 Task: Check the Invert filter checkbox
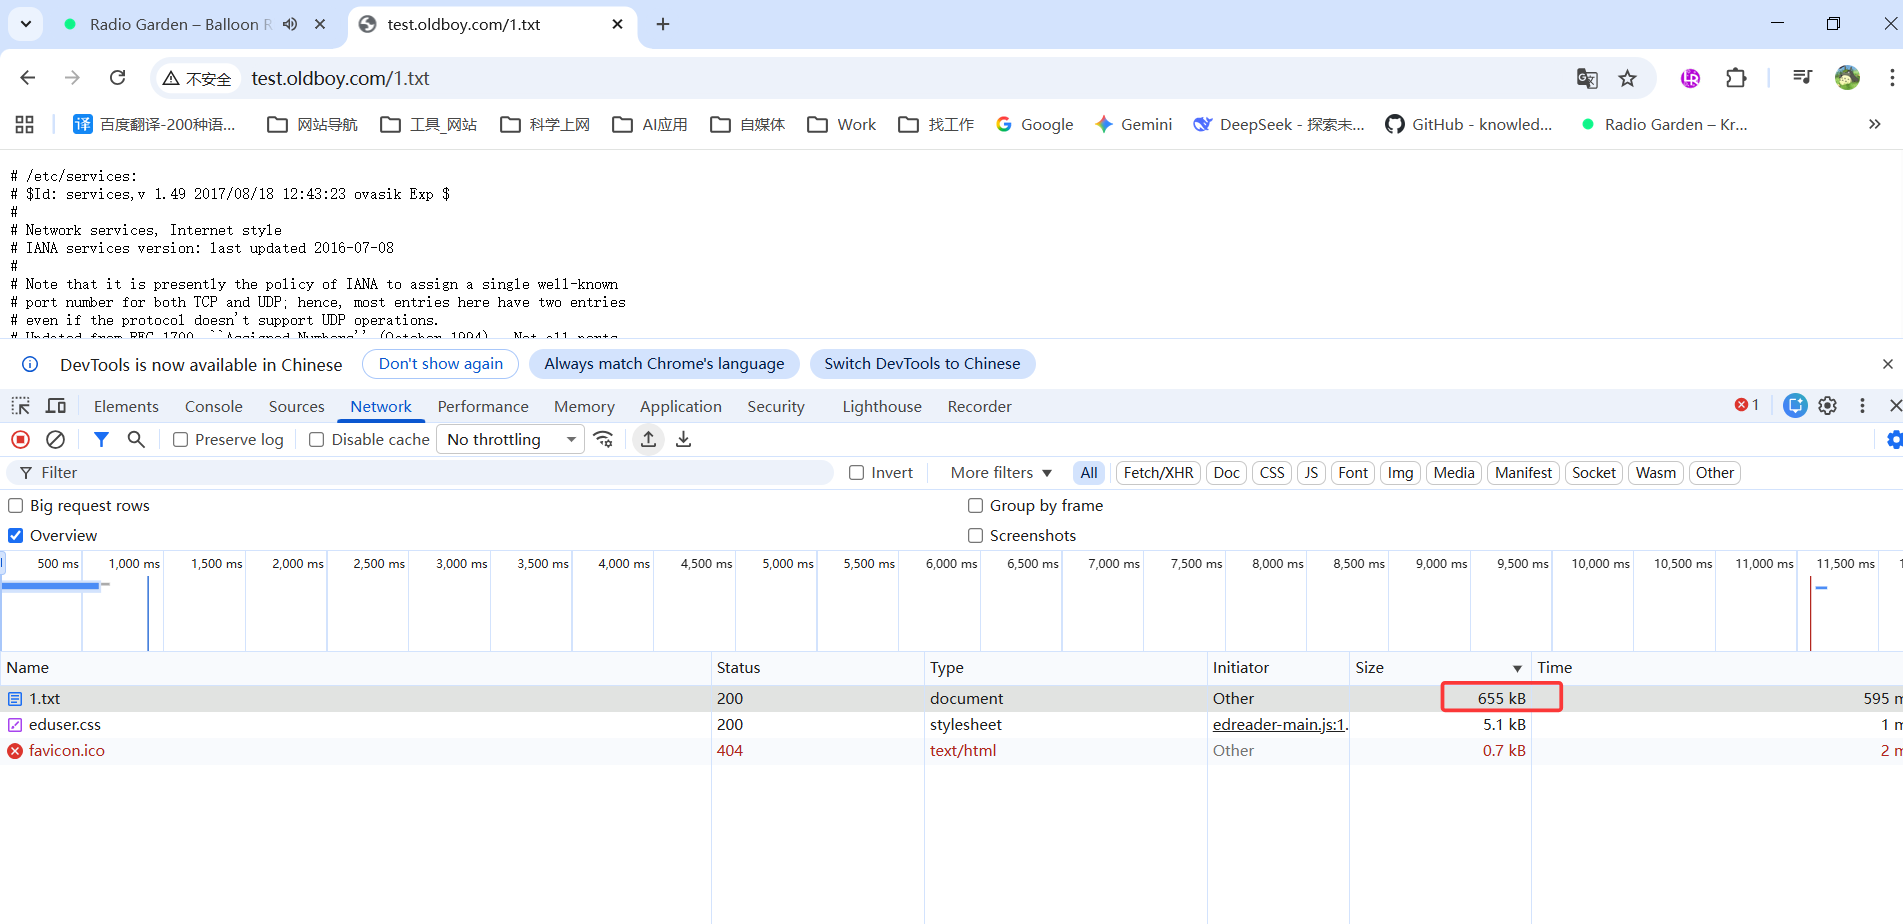(x=857, y=473)
